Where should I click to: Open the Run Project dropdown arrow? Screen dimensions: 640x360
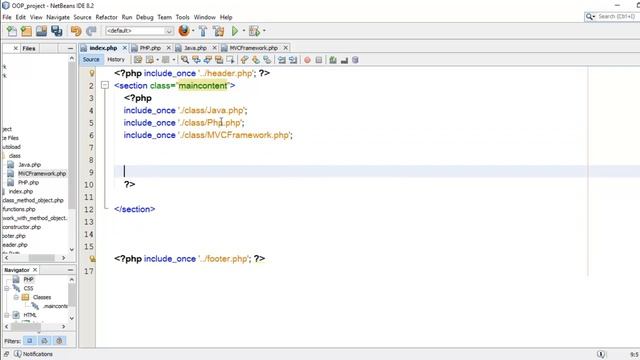[244, 31]
